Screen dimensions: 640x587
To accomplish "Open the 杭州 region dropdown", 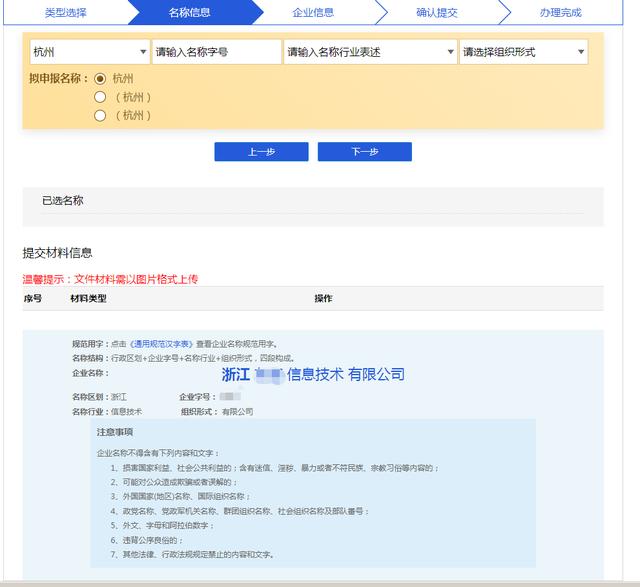I will pyautogui.click(x=89, y=52).
